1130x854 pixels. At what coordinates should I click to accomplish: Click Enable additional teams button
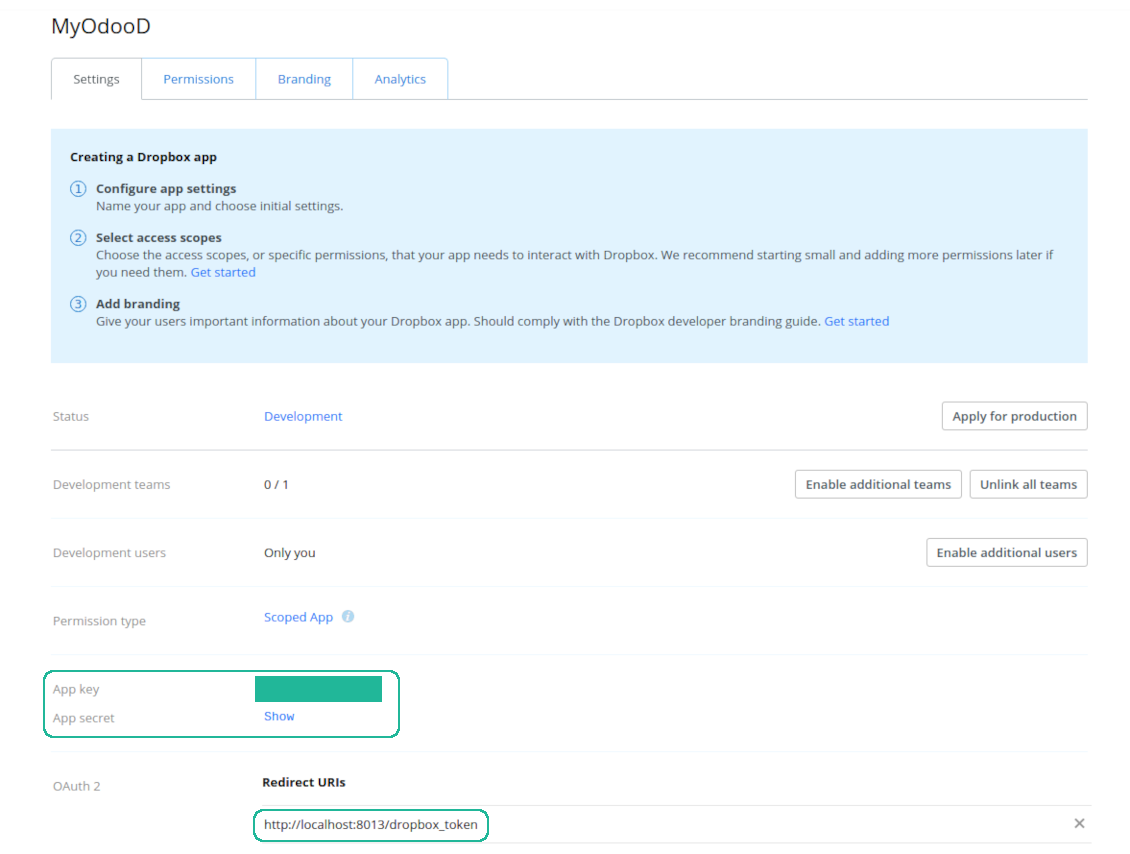click(x=878, y=484)
